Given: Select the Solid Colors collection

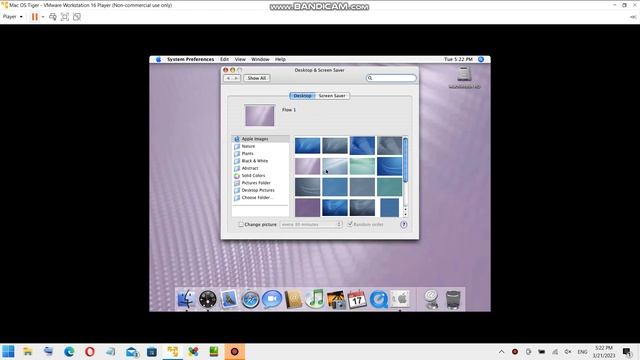Looking at the screenshot, I should pos(260,176).
